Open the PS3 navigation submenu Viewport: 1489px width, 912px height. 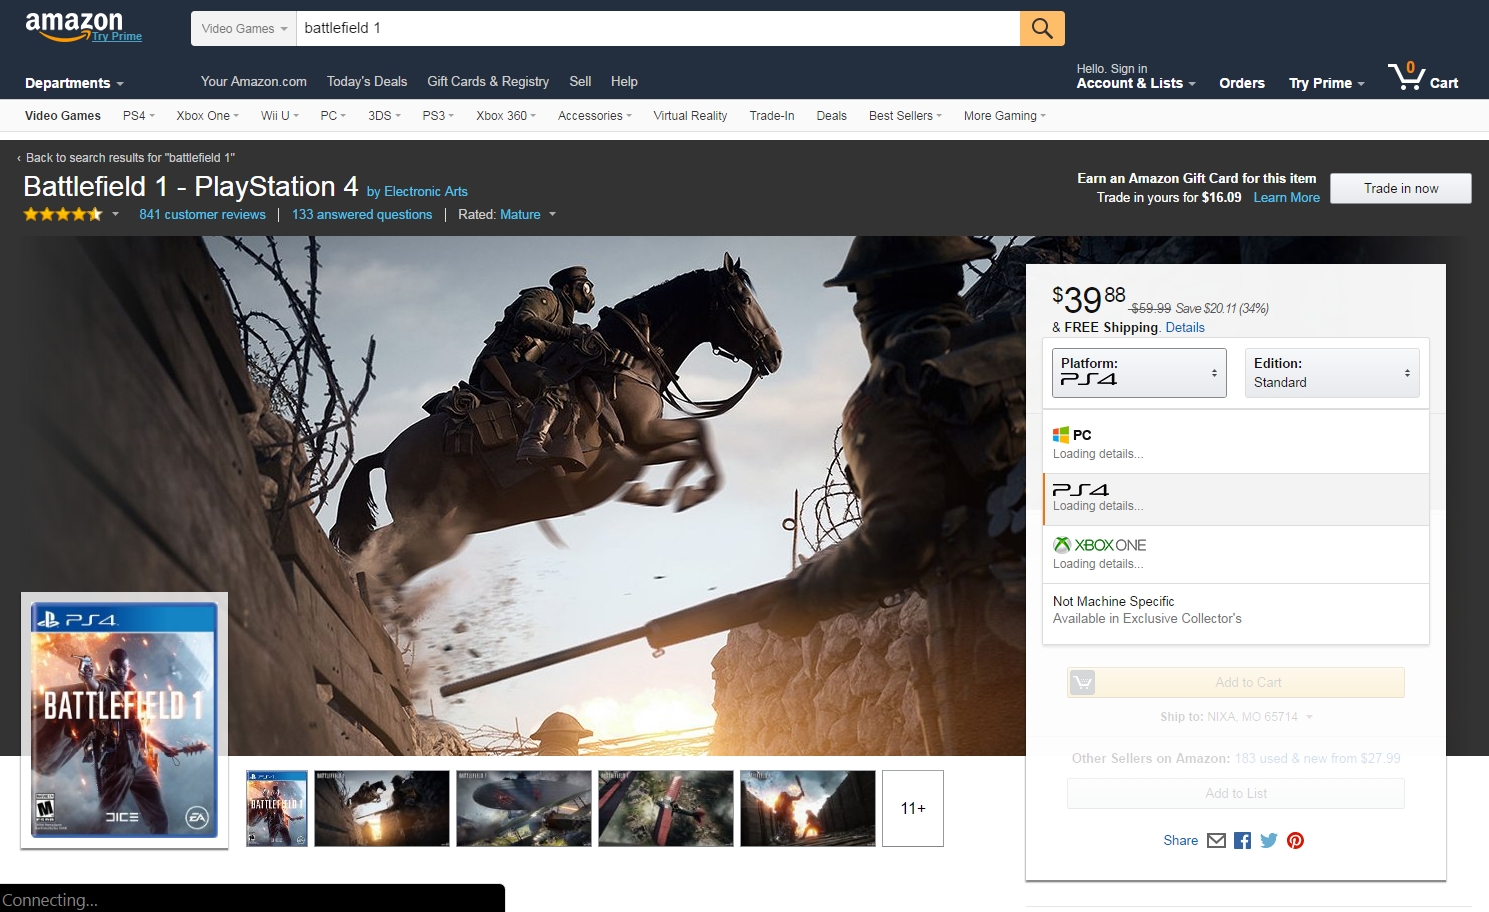coord(438,116)
